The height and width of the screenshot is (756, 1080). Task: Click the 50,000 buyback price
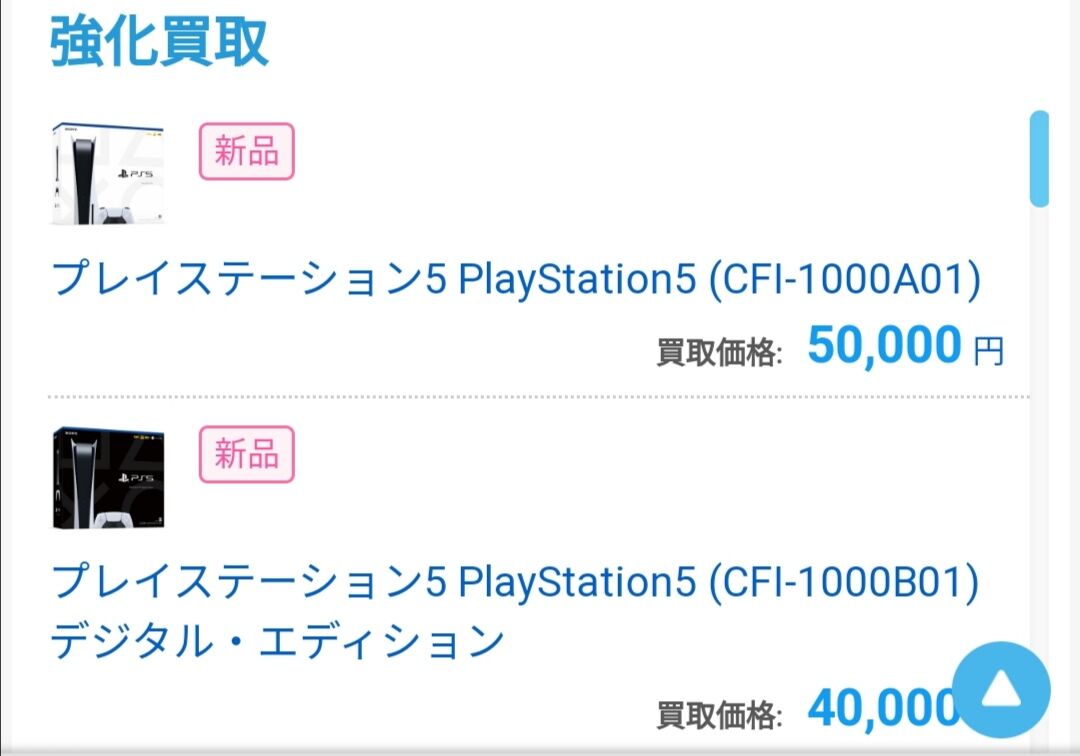[x=884, y=346]
